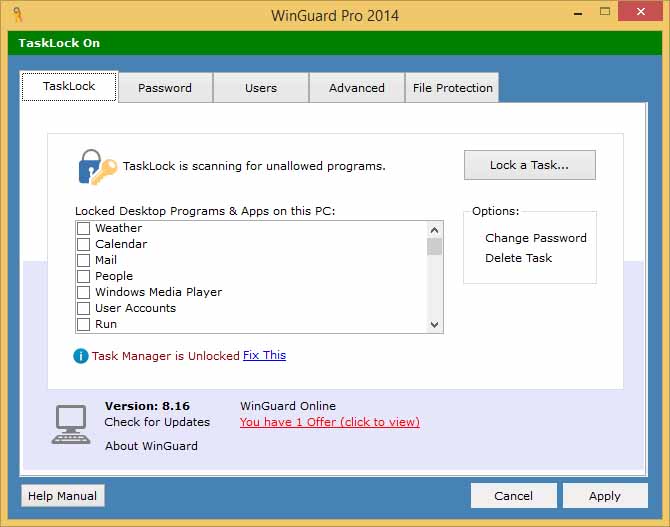
Task: Open the Users tab
Action: click(x=261, y=88)
